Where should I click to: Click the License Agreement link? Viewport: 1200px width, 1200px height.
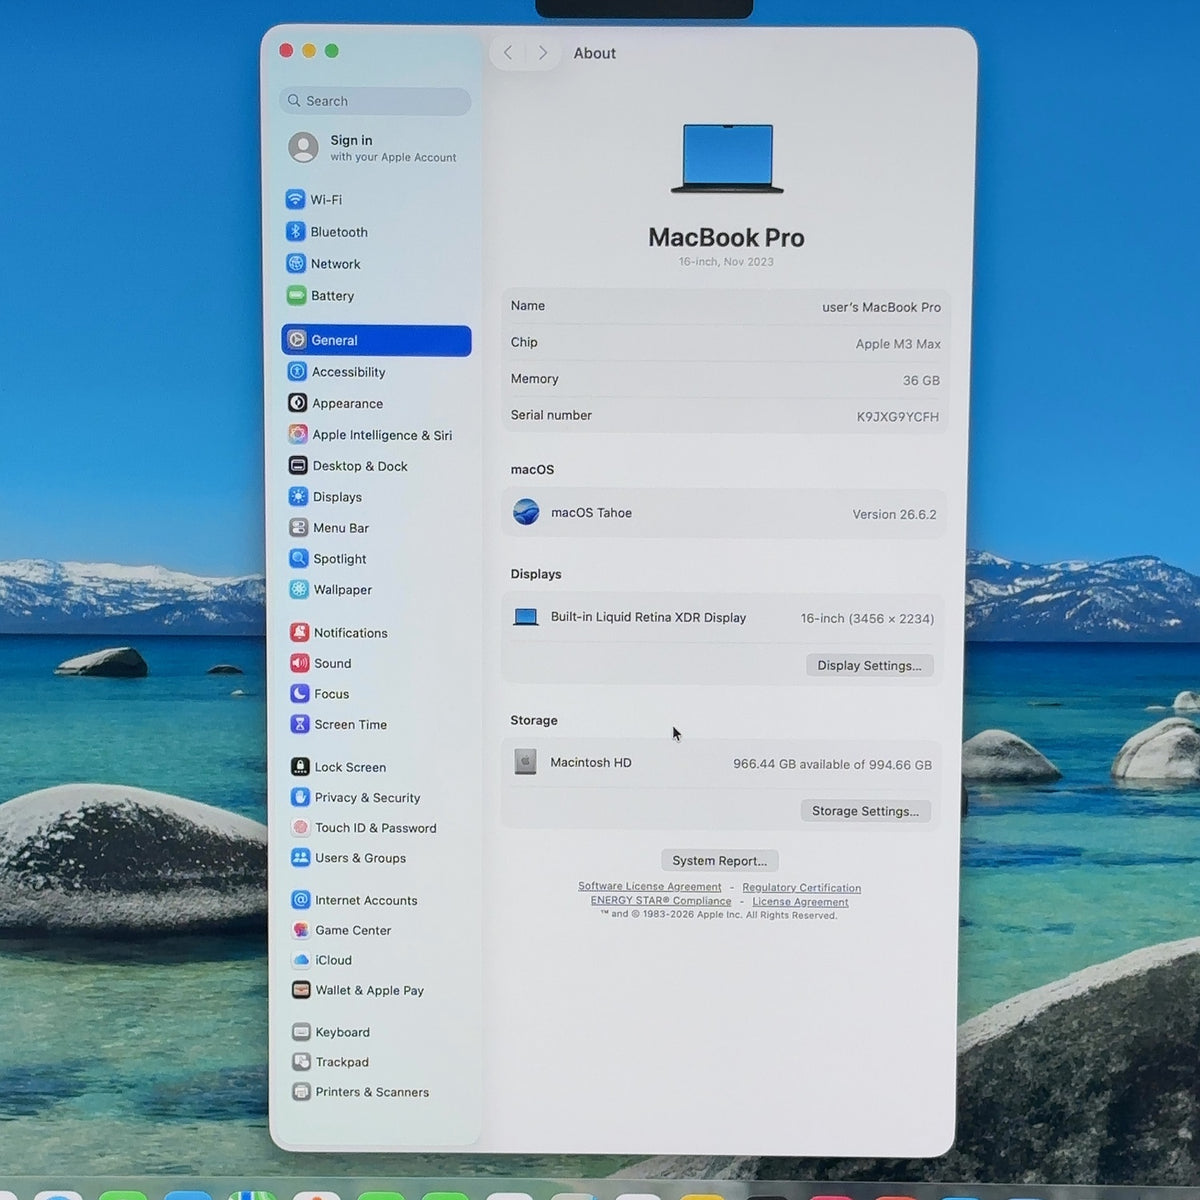[800, 902]
